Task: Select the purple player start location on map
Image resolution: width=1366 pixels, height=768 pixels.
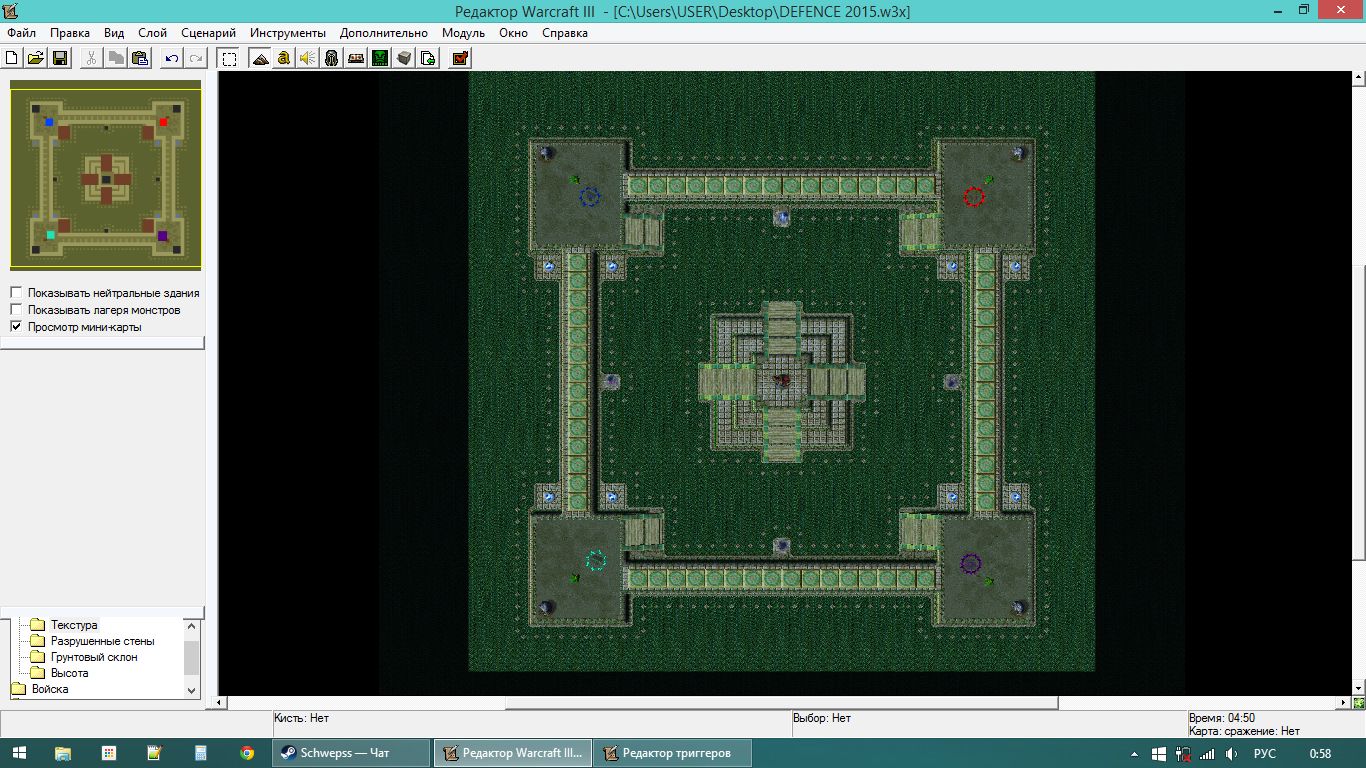Action: pyautogui.click(x=970, y=563)
